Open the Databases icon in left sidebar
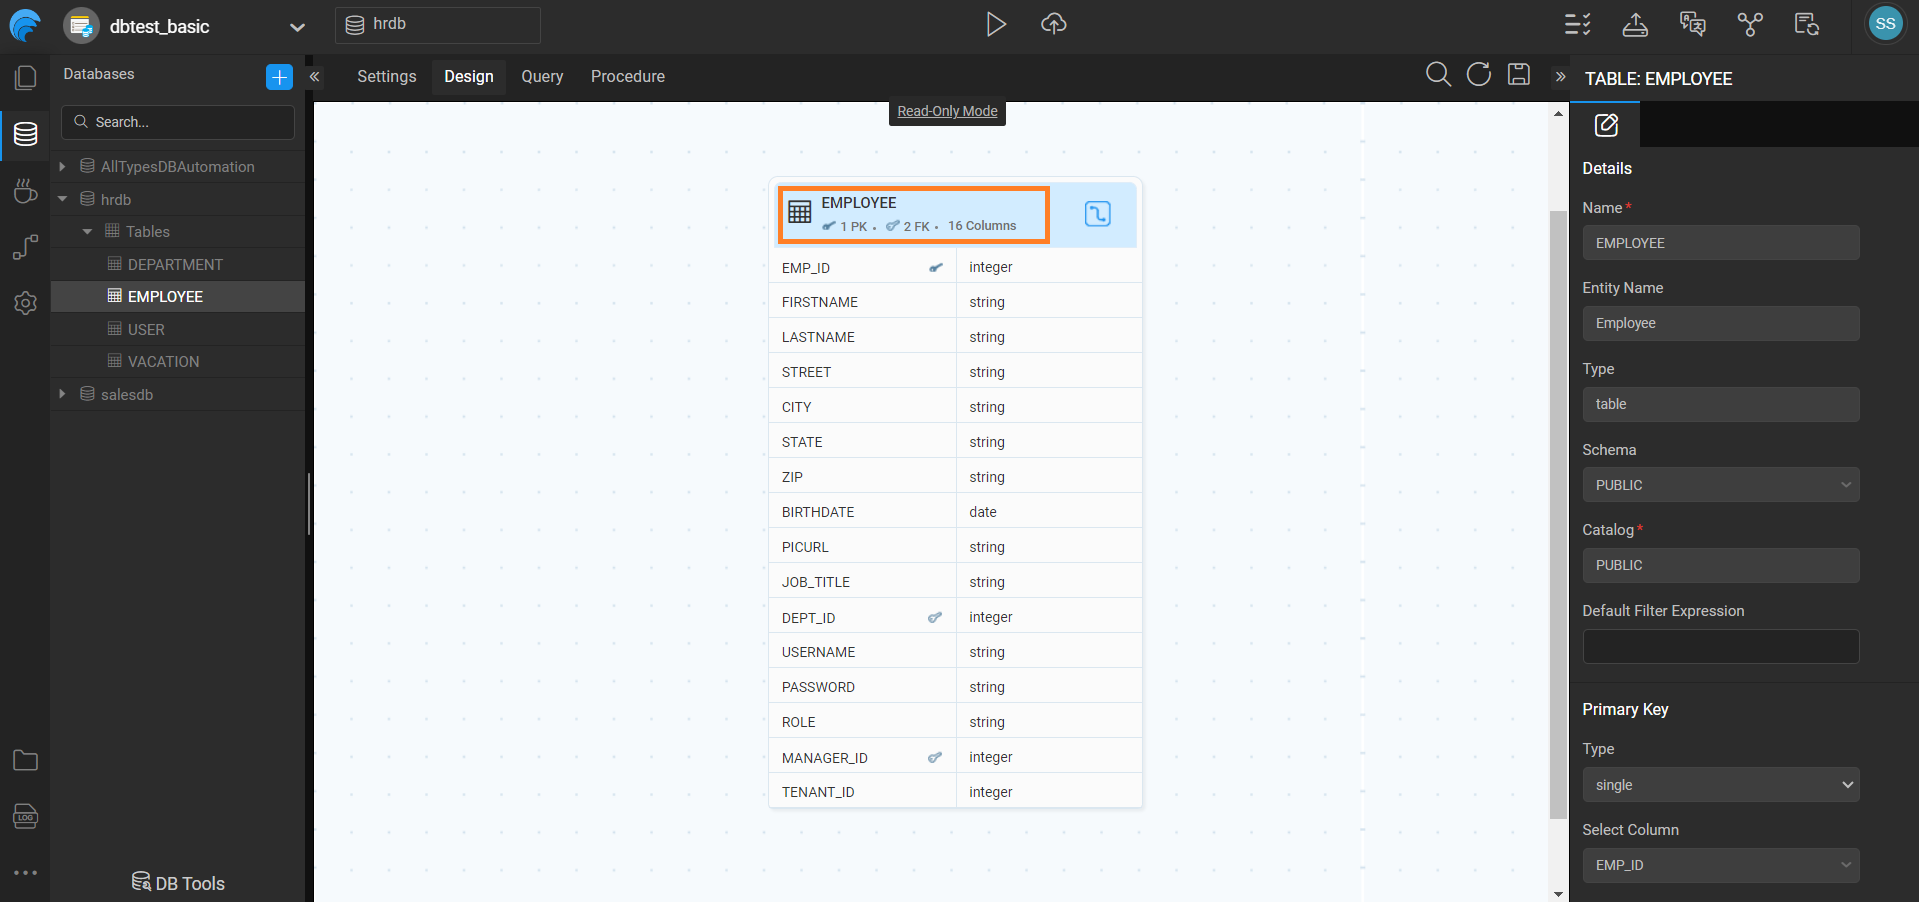 pos(25,134)
